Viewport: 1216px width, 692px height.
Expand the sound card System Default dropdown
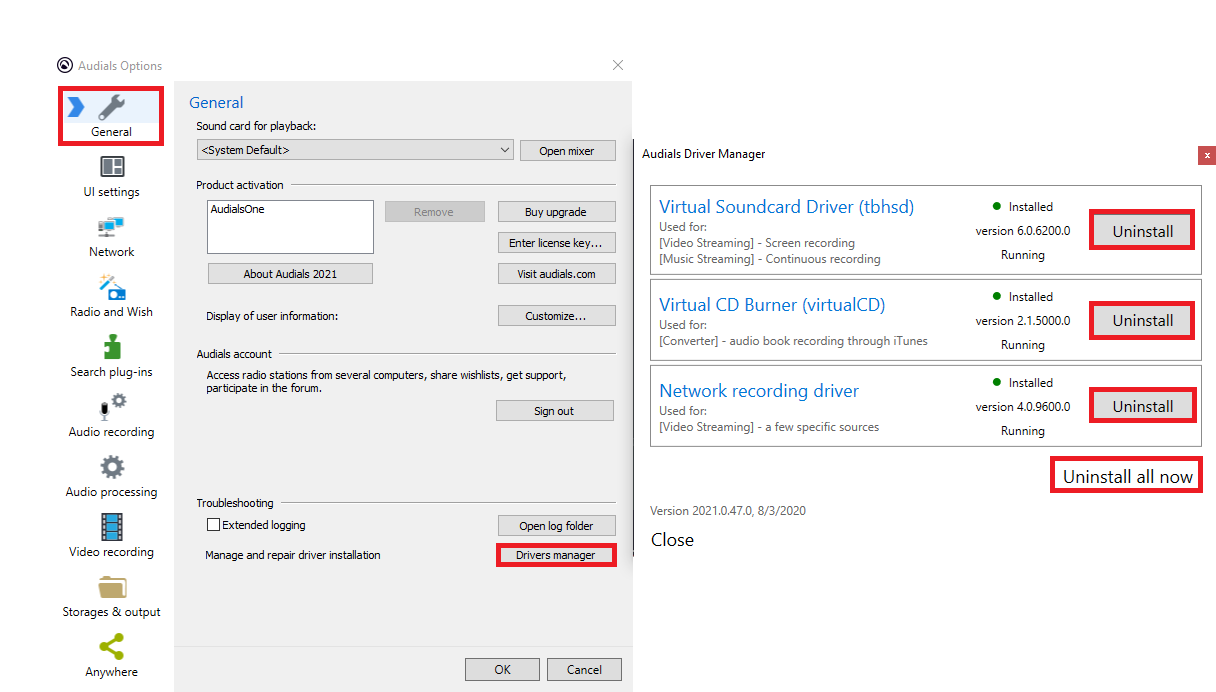click(x=356, y=150)
